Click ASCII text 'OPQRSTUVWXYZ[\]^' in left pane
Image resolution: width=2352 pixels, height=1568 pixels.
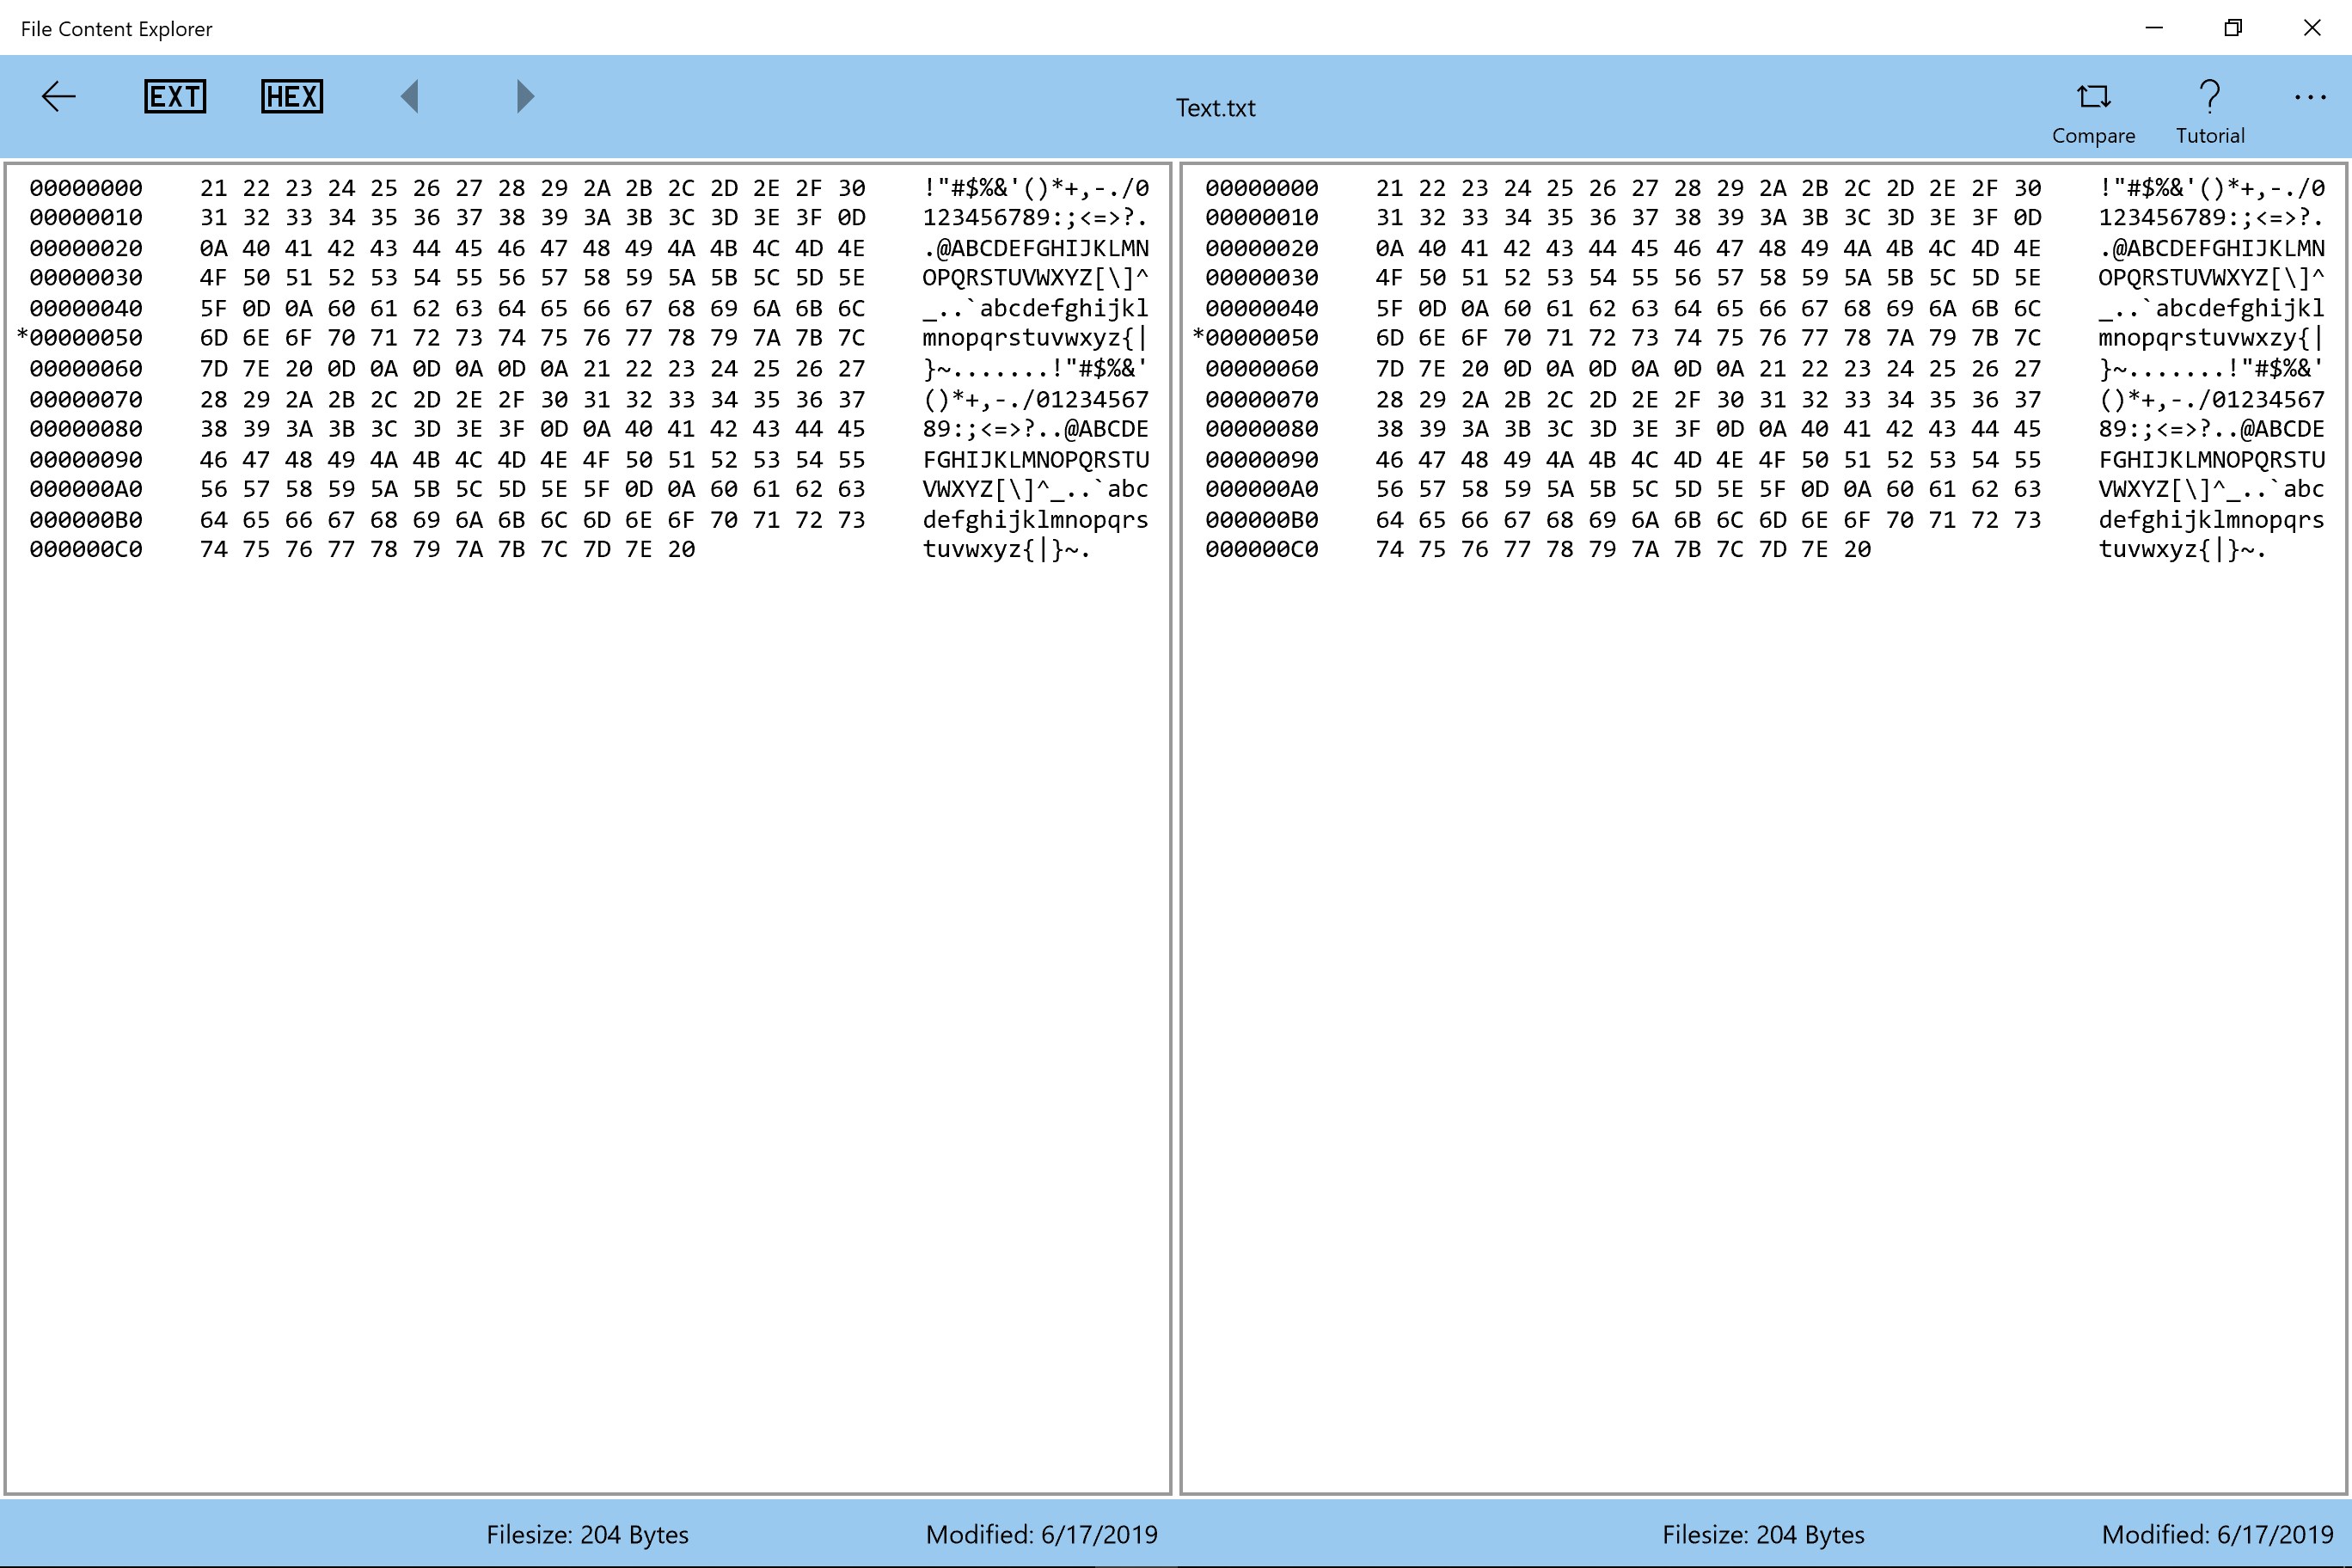pos(1035,278)
